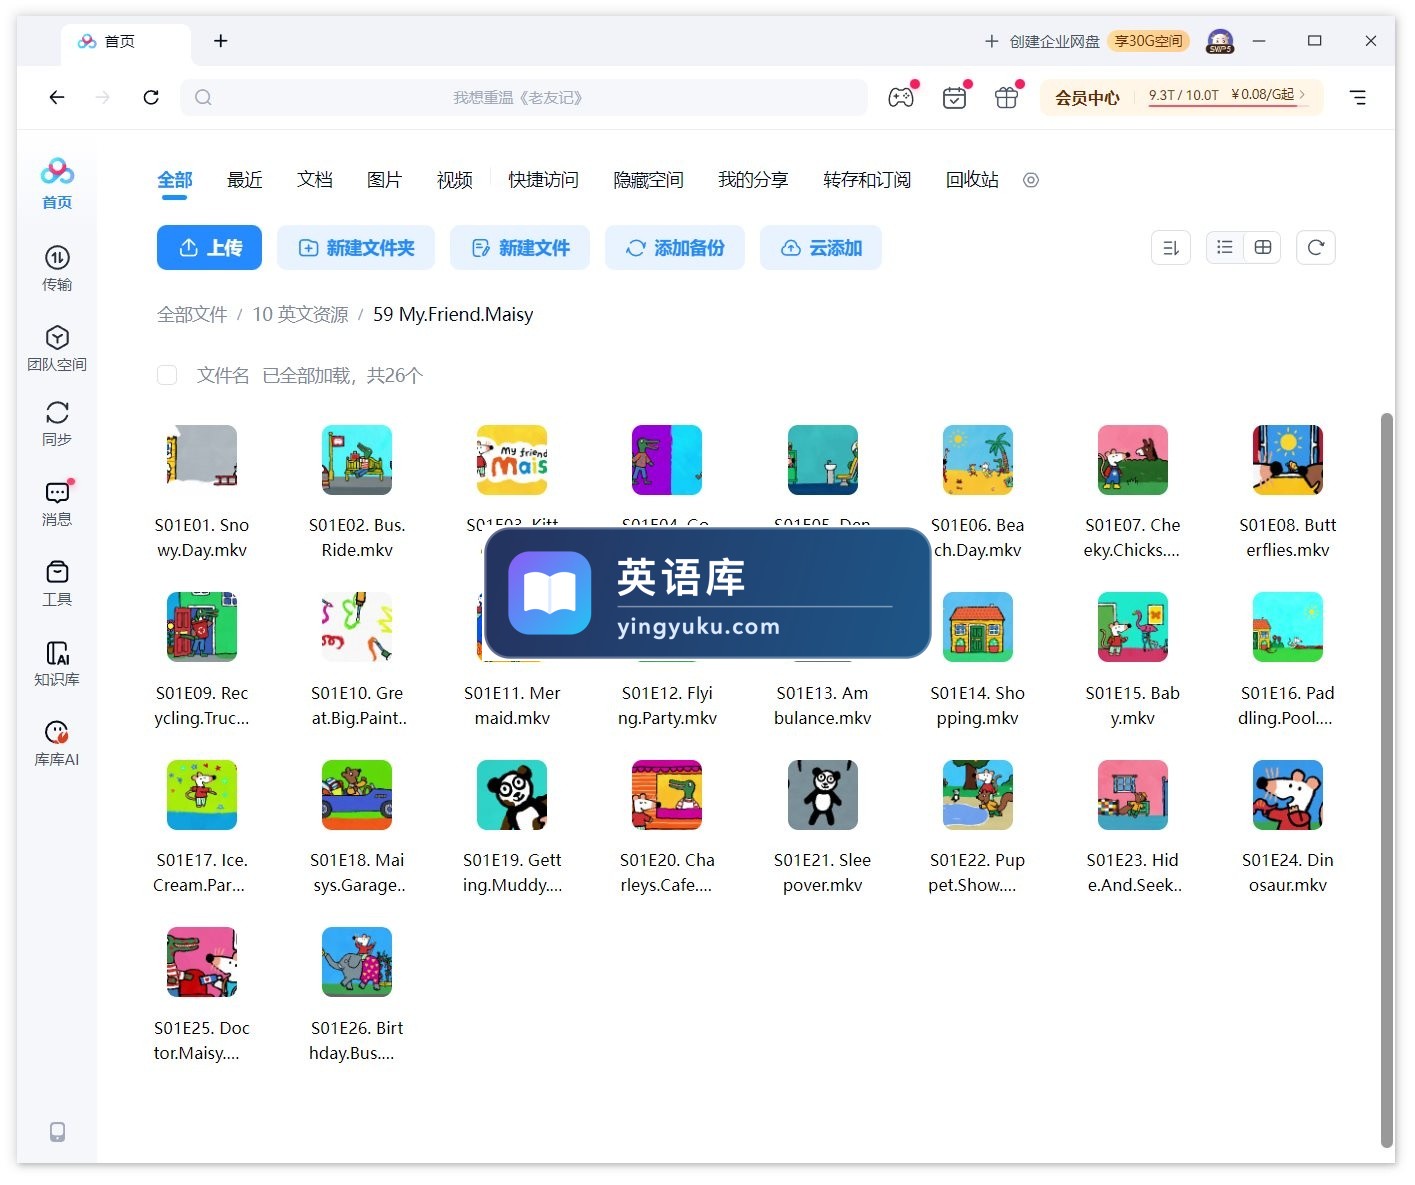Tick the select-all checkbox beside 文件名

(167, 375)
